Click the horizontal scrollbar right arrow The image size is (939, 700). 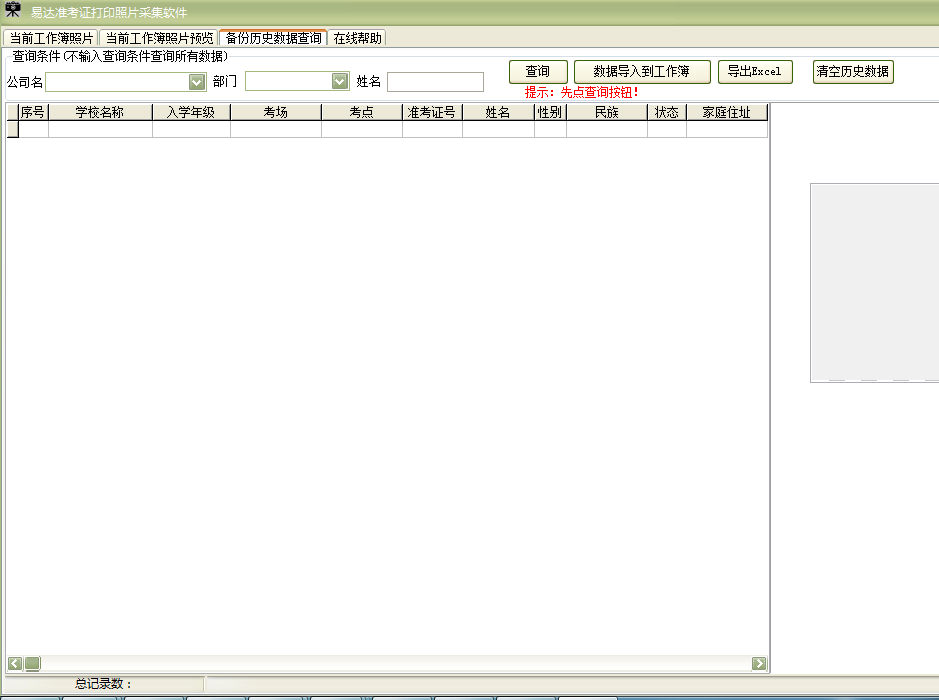click(759, 663)
